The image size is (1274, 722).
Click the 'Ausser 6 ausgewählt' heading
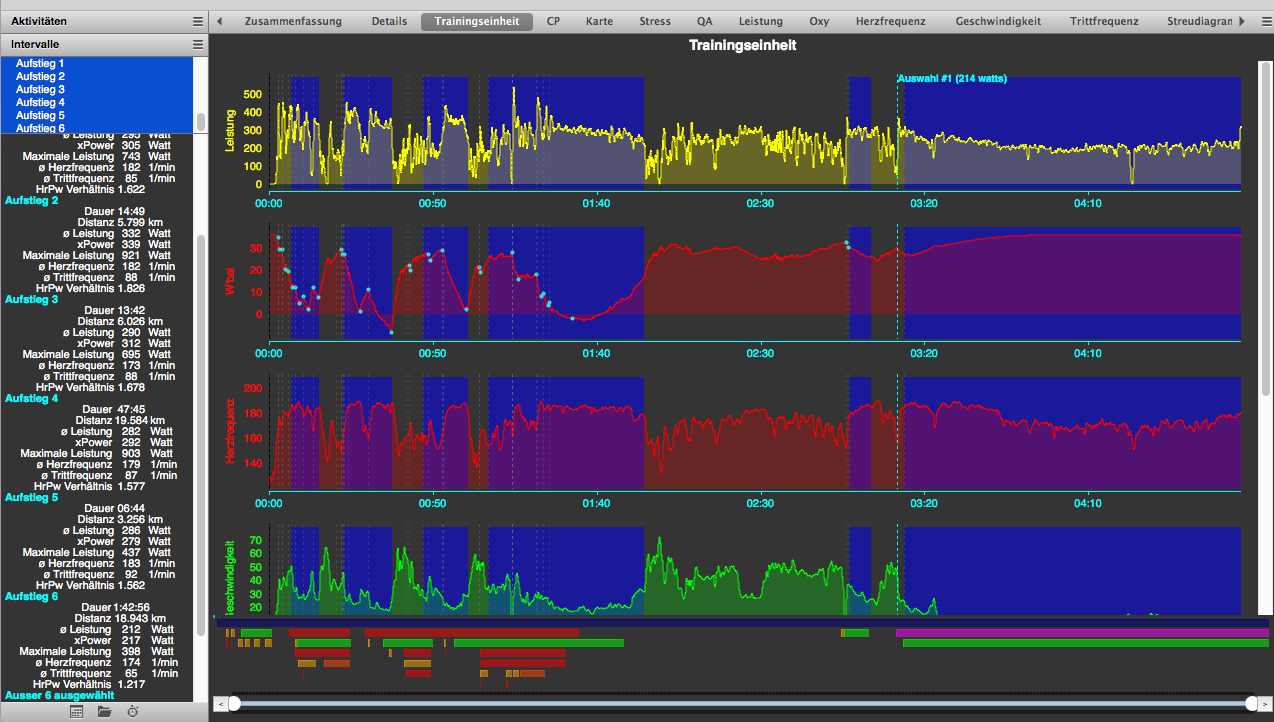(x=59, y=695)
